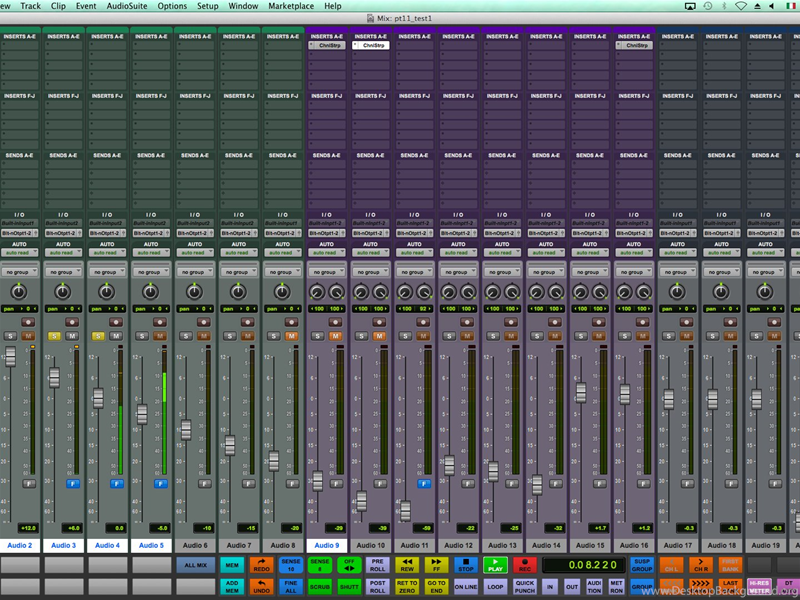
Task: Click the red REC button
Action: coord(525,566)
